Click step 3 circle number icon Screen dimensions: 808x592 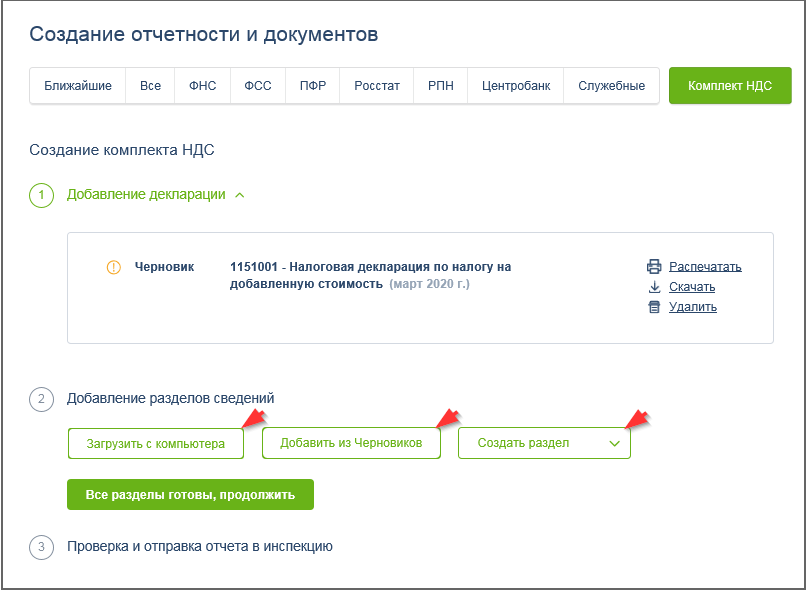click(x=41, y=547)
